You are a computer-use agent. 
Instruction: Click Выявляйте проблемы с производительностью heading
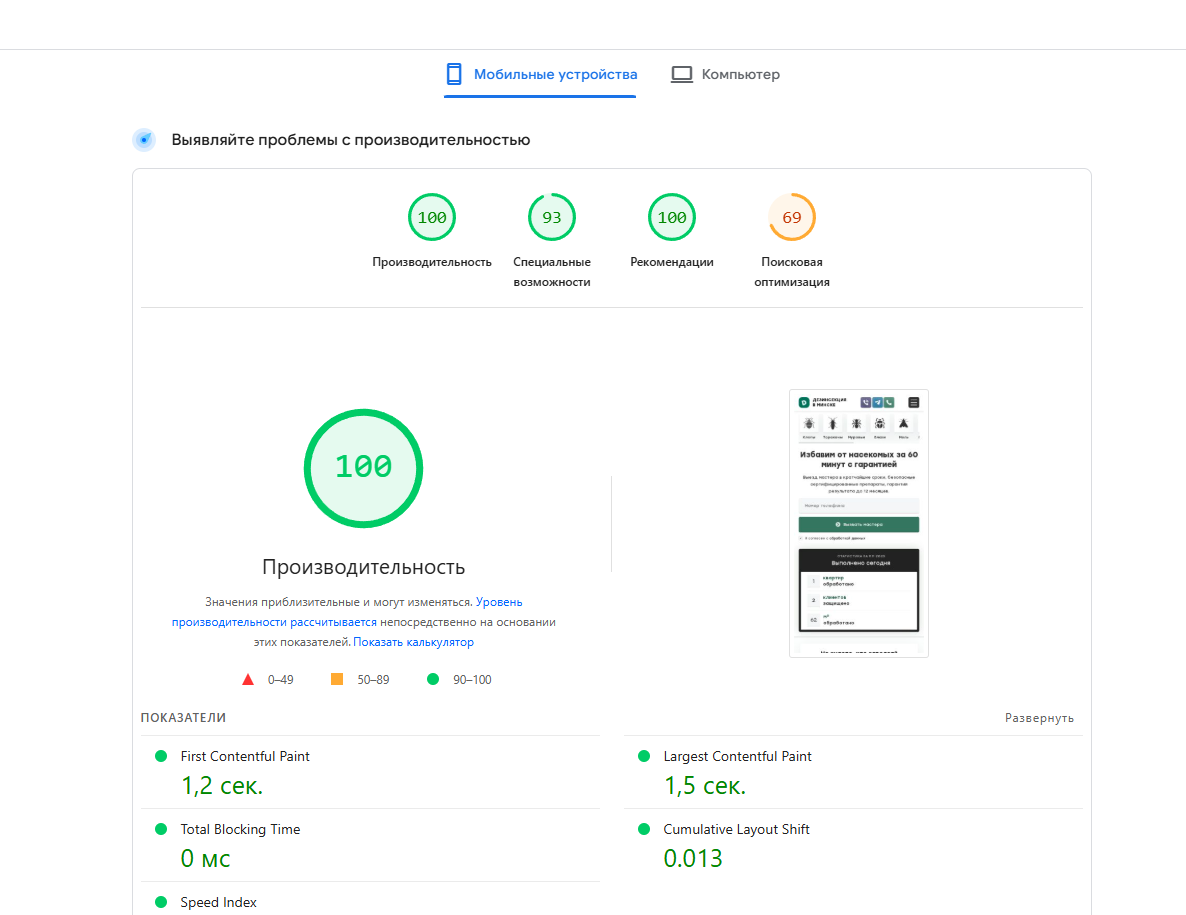(350, 140)
